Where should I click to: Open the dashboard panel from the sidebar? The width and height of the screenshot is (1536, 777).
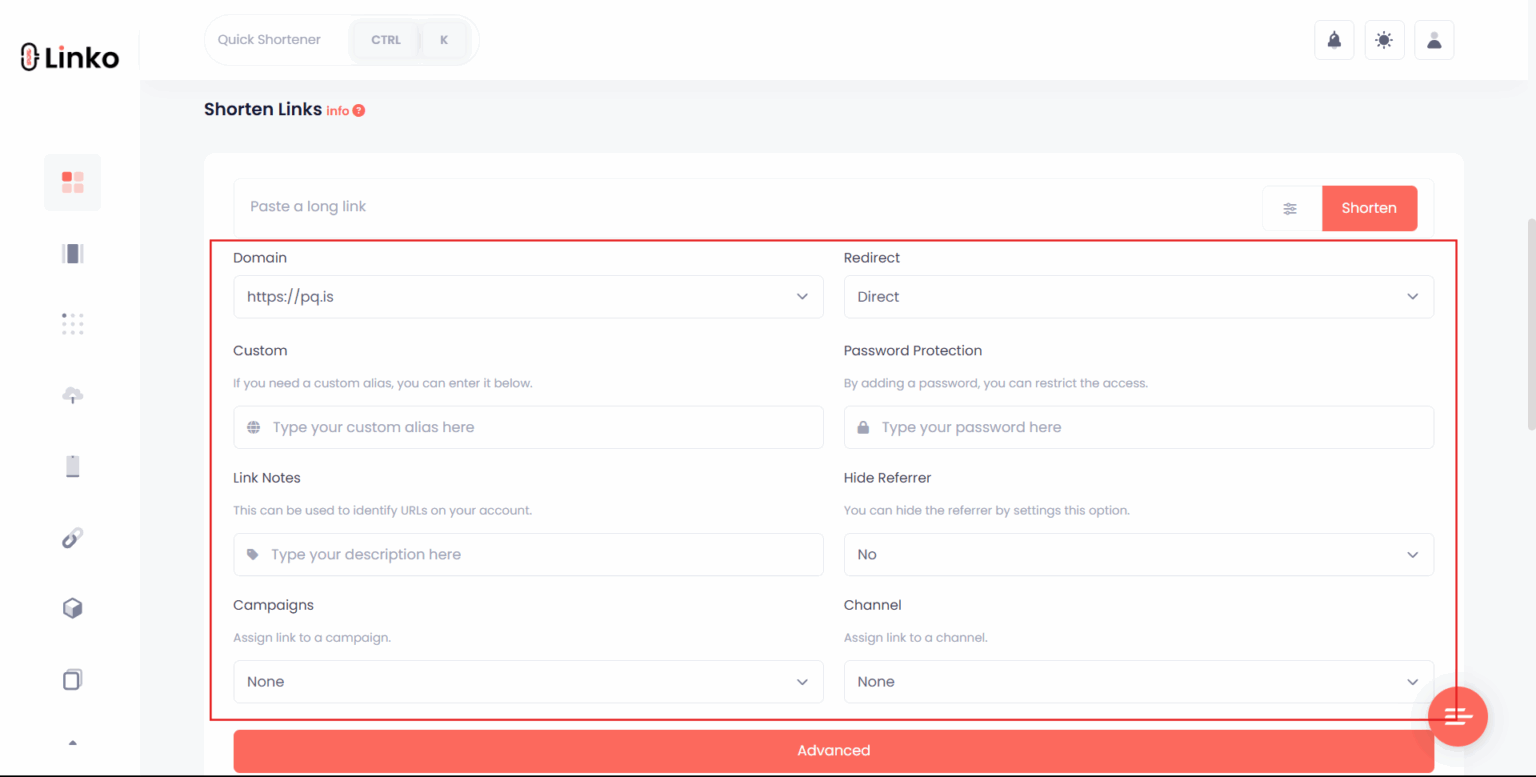(x=72, y=182)
